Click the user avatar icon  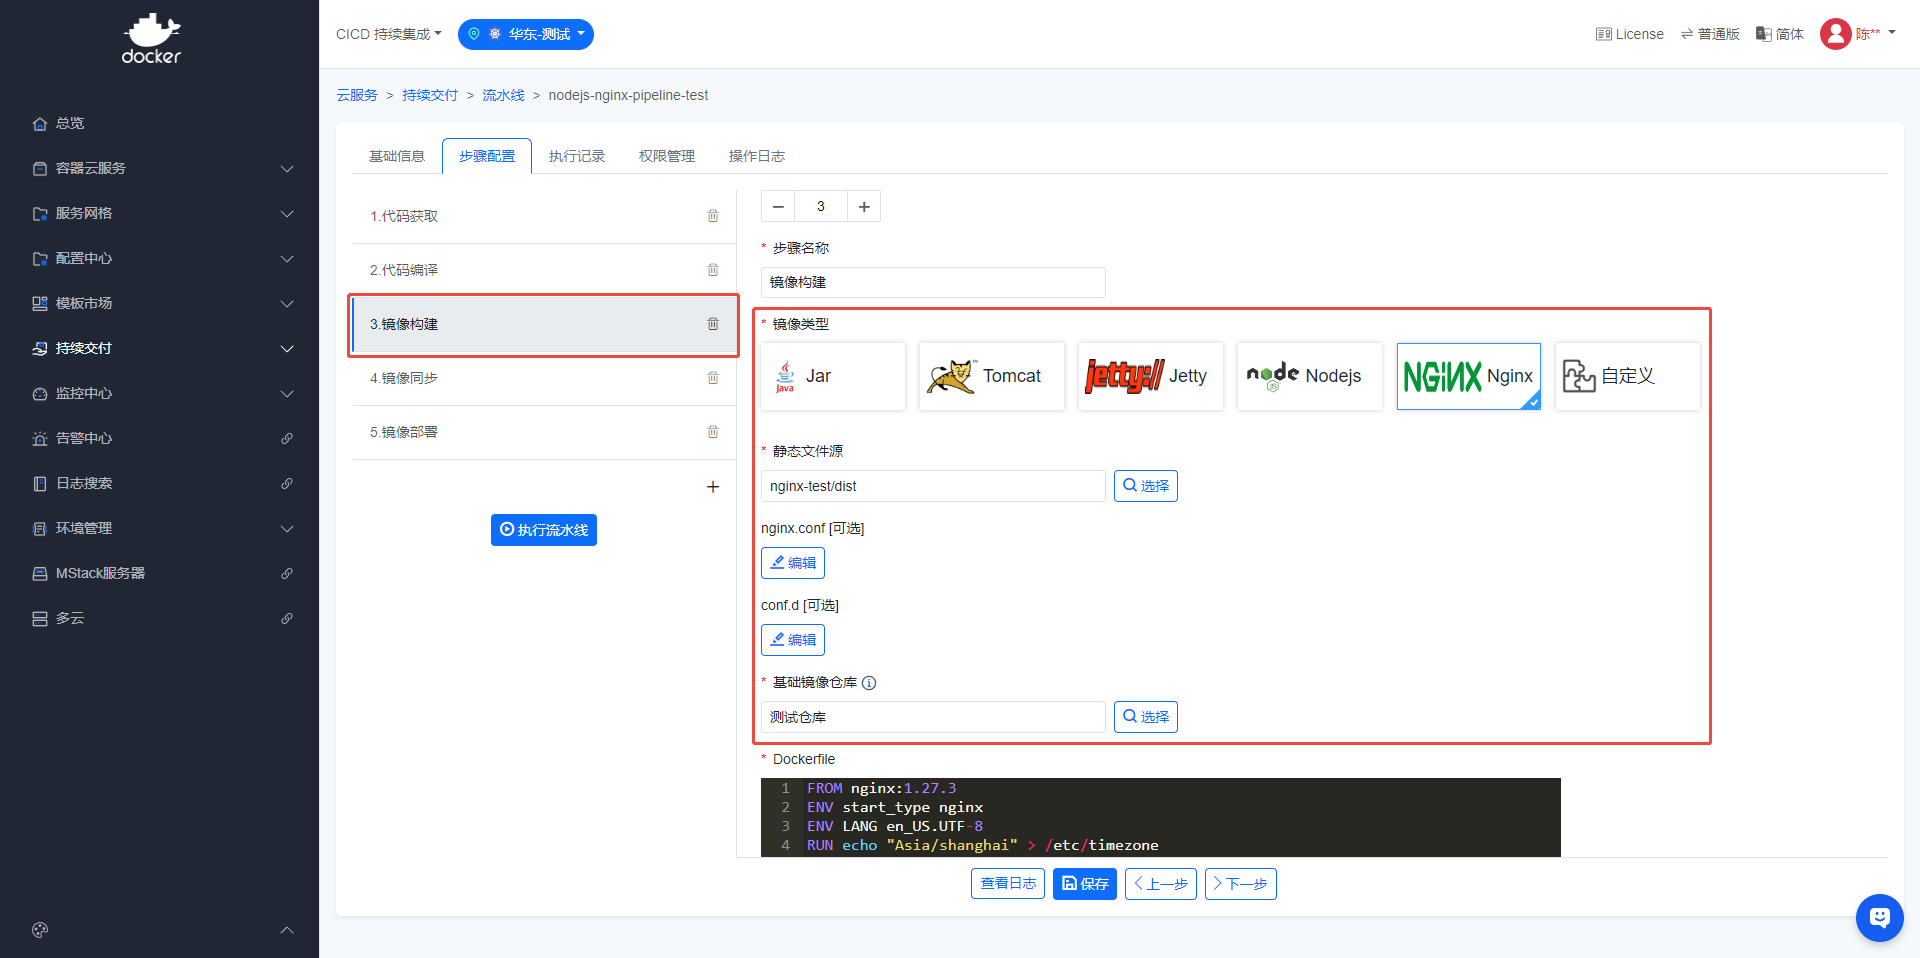click(x=1835, y=34)
